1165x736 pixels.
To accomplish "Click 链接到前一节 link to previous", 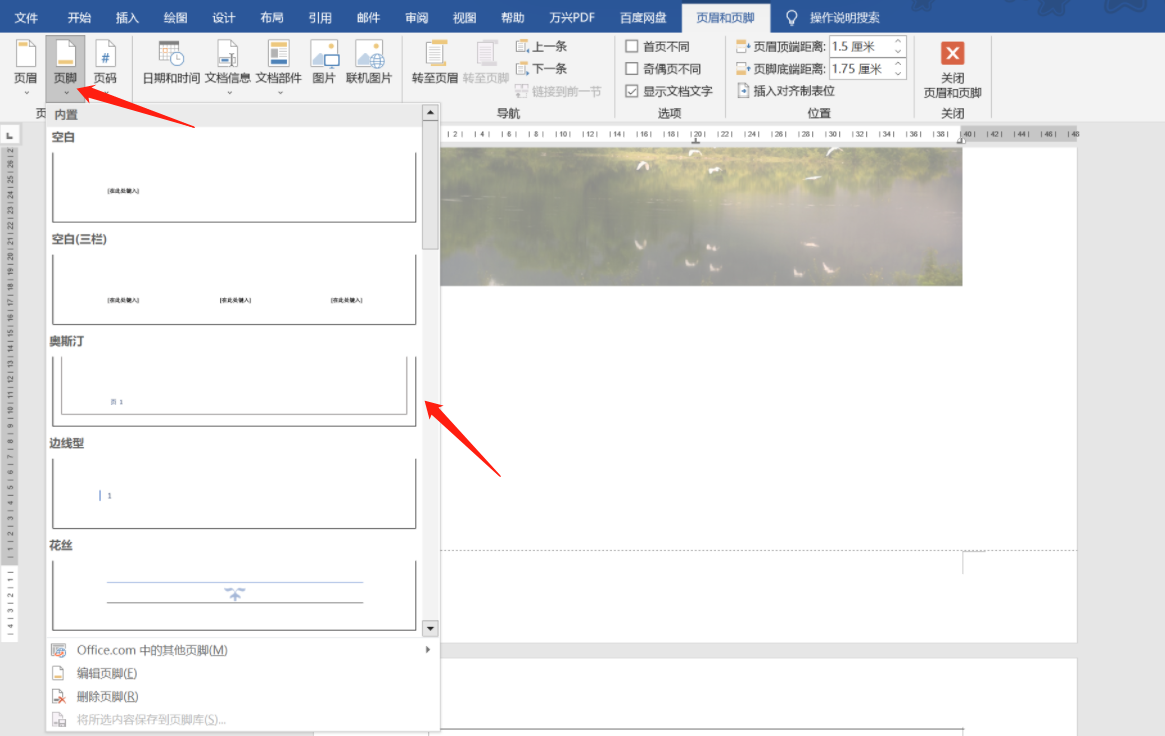I will pos(558,91).
